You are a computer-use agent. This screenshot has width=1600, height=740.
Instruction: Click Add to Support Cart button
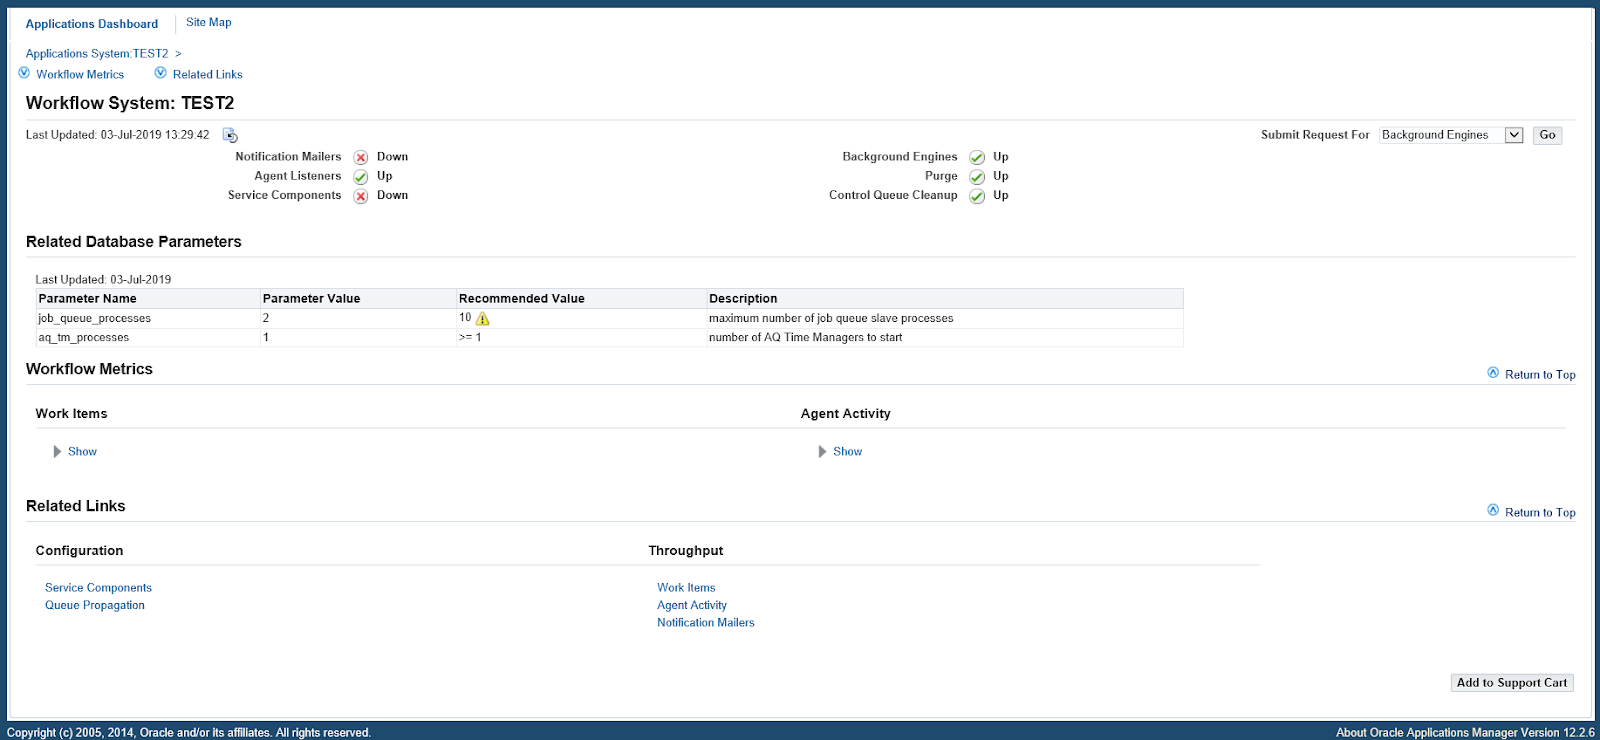click(1512, 683)
